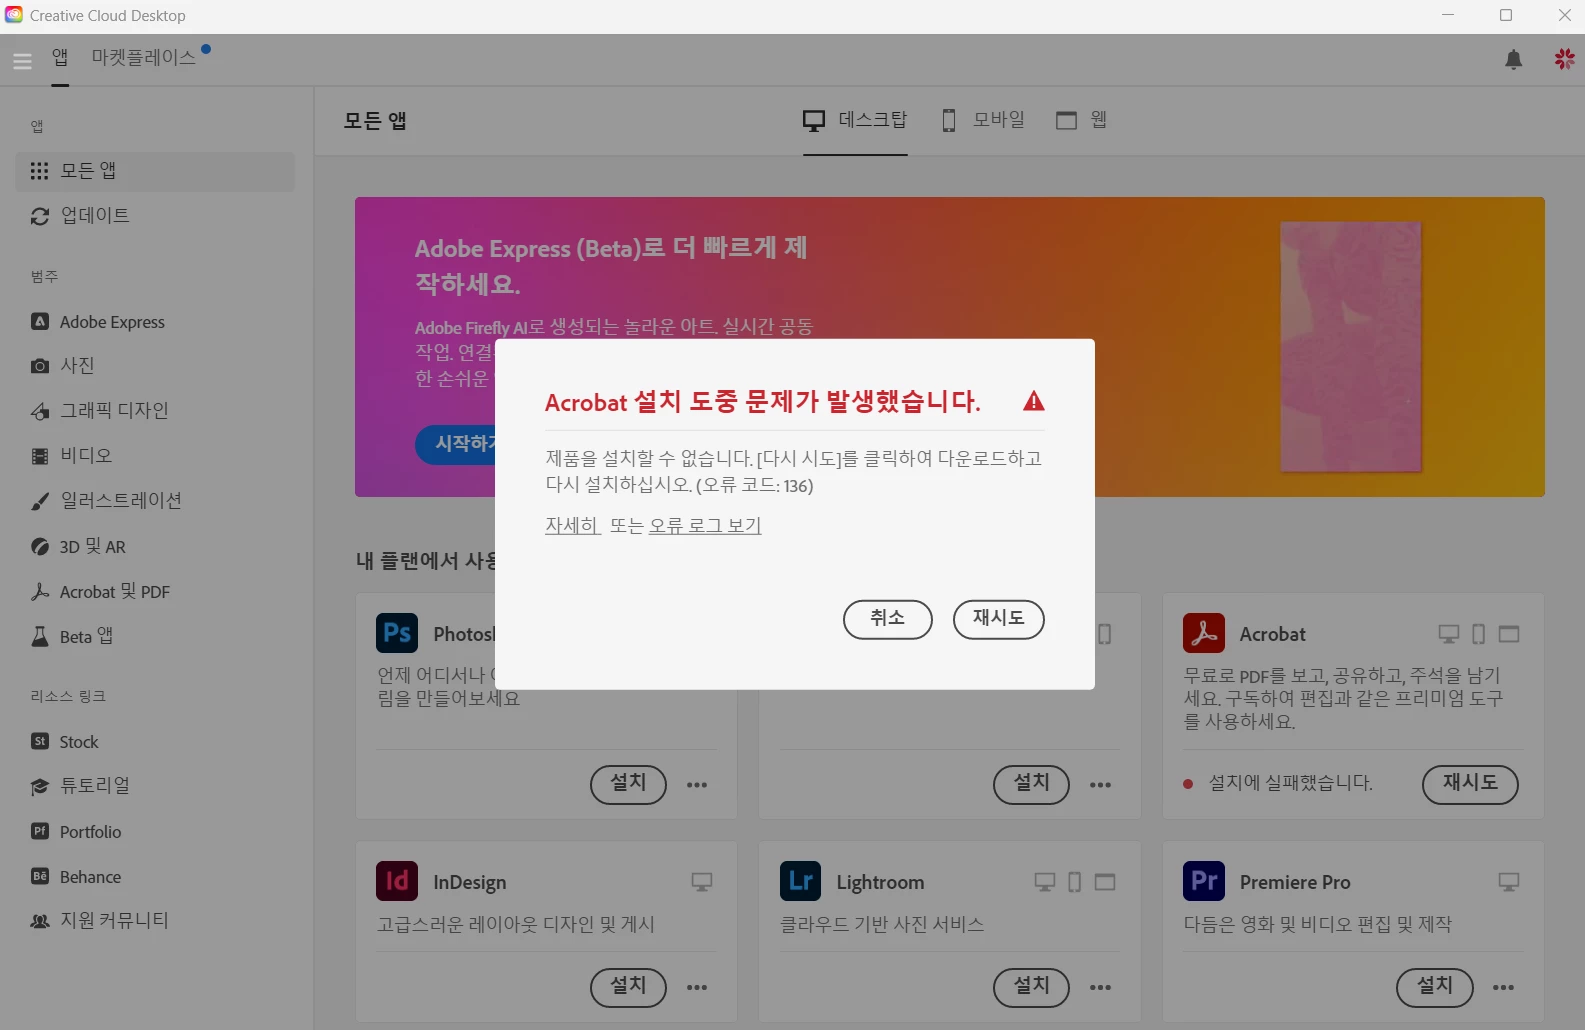
Task: Click 설치 for InDesign
Action: (628, 987)
